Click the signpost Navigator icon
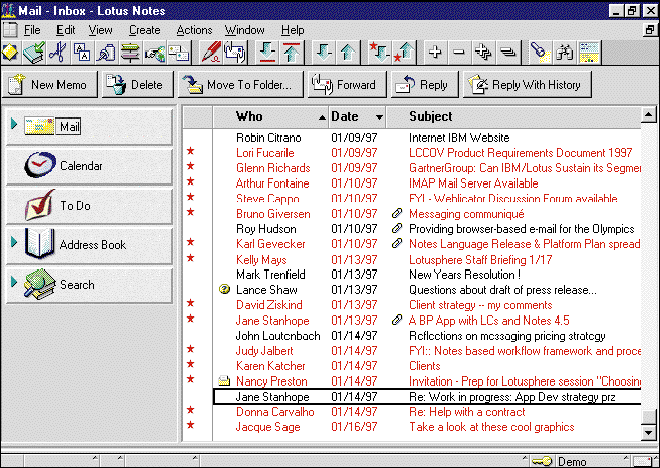 (130, 53)
